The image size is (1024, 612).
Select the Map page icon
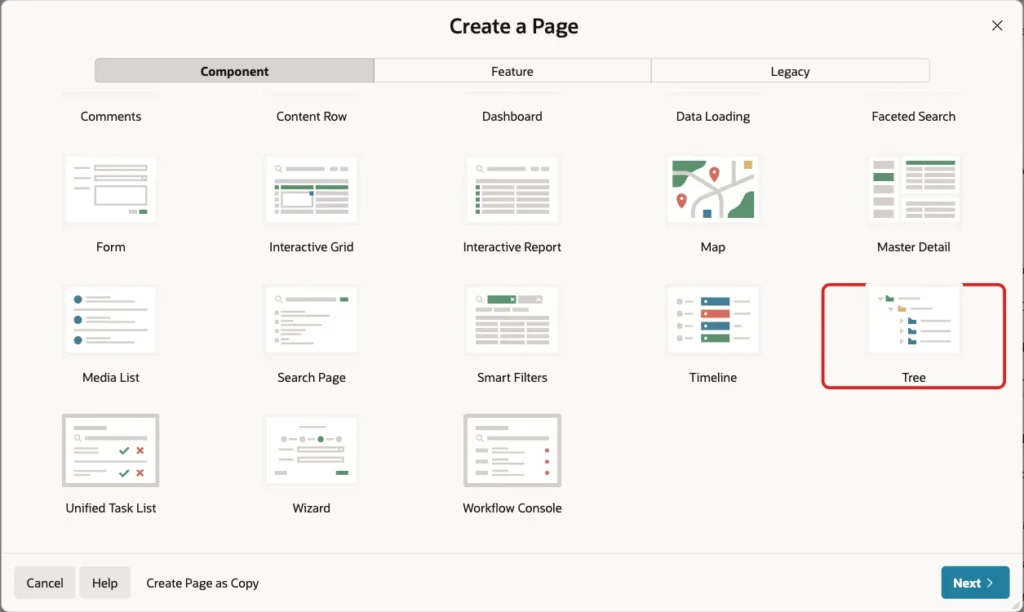(712, 189)
